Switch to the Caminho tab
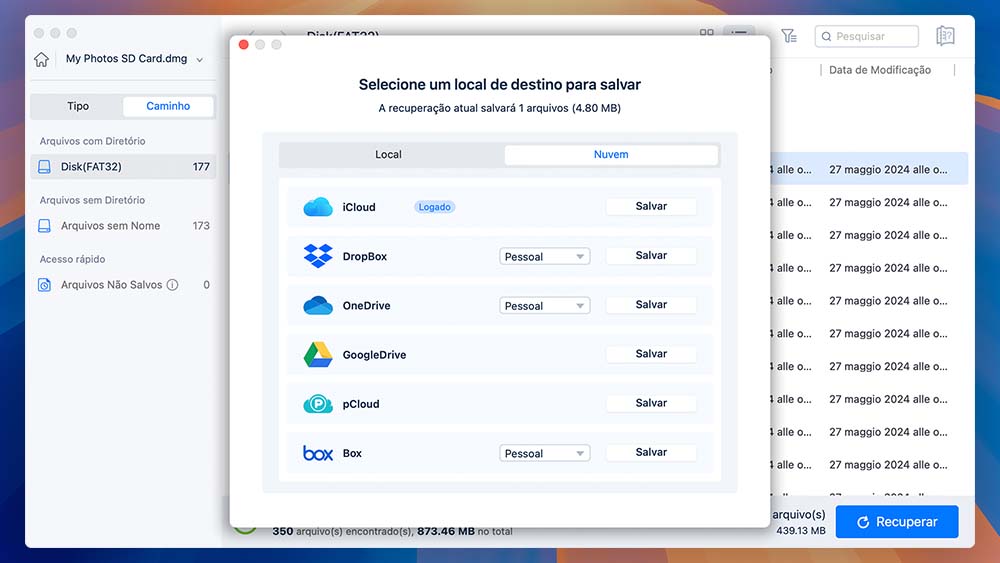The width and height of the screenshot is (1000, 563). click(168, 106)
